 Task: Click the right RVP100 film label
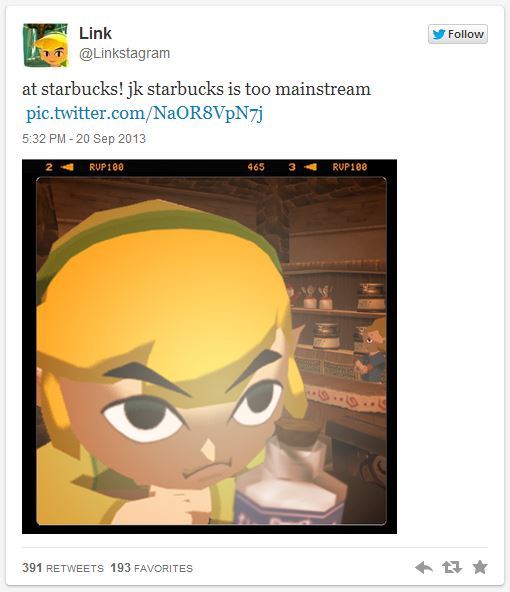[x=350, y=167]
